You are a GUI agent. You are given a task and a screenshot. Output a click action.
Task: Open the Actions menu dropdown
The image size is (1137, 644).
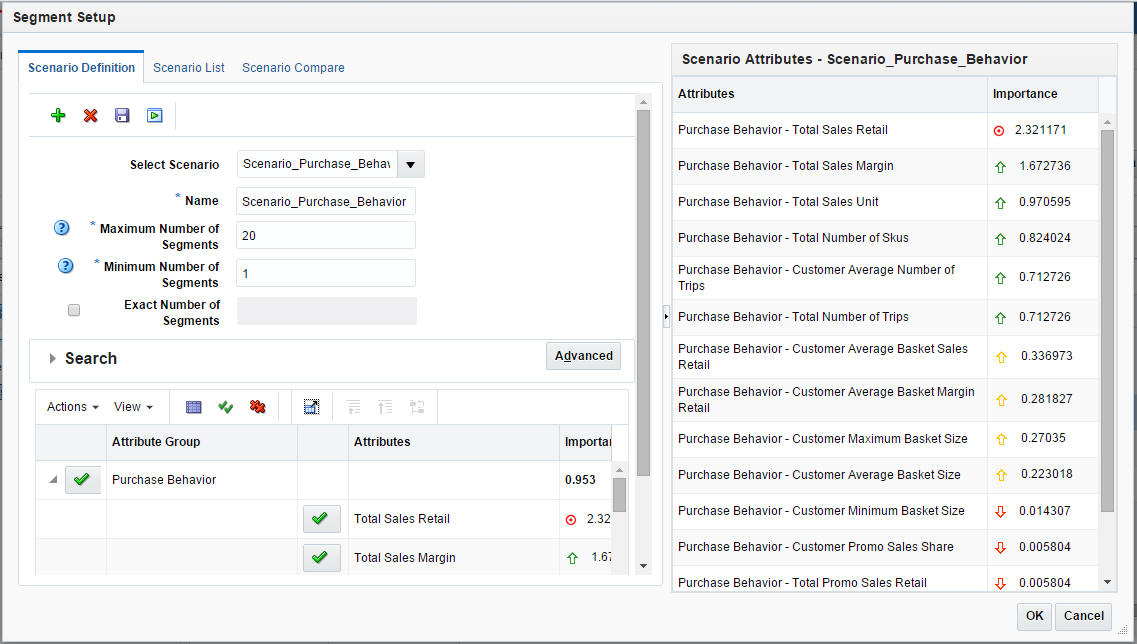click(73, 407)
